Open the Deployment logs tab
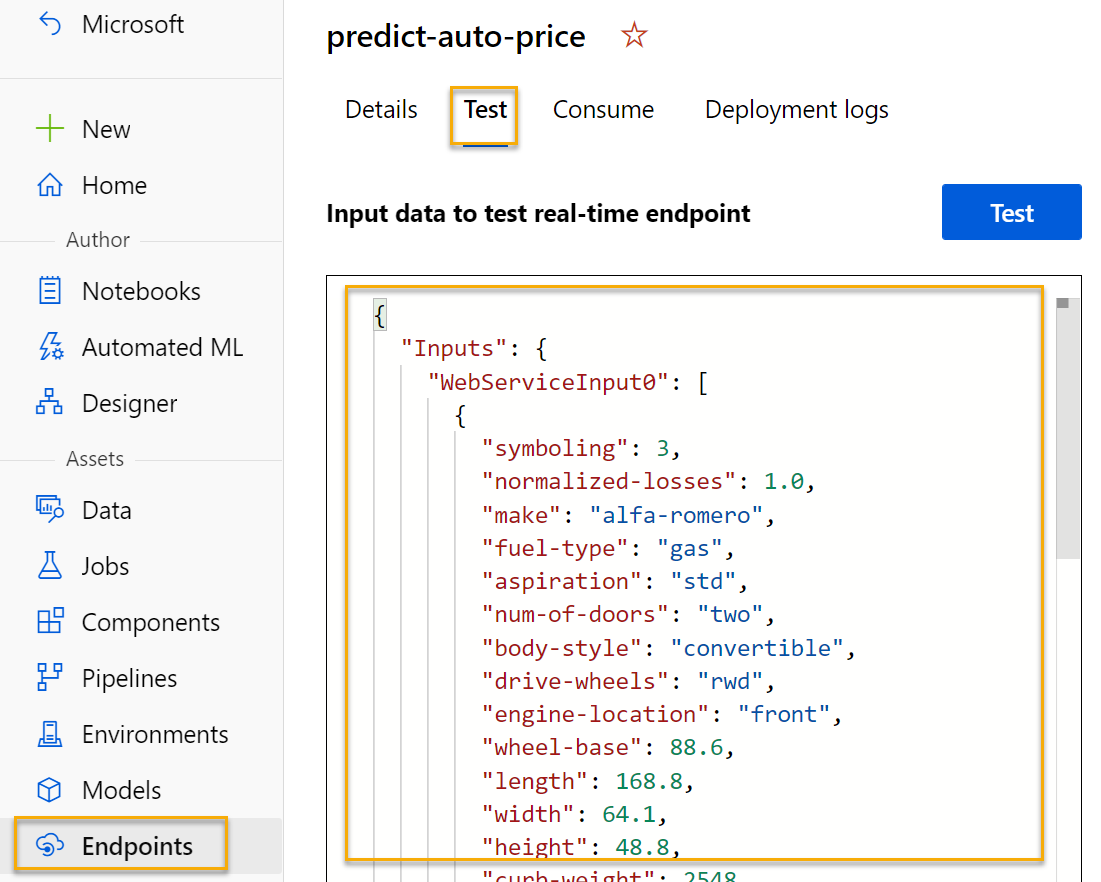 pyautogui.click(x=797, y=110)
